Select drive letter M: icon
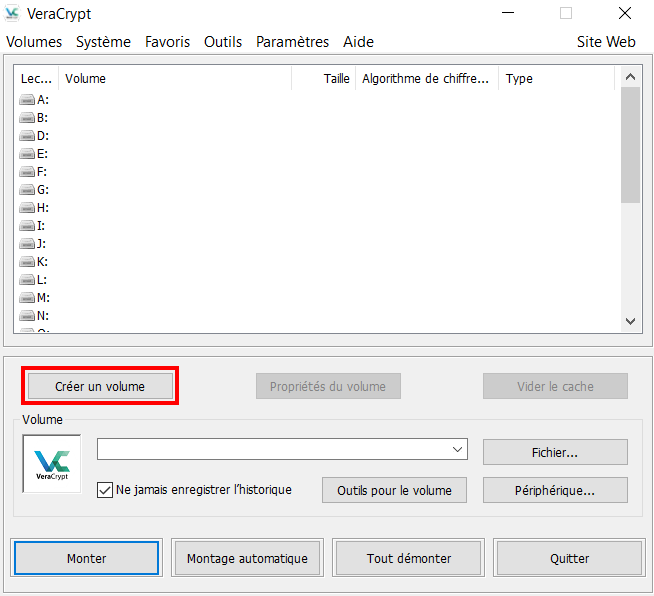The image size is (654, 596). click(x=27, y=298)
